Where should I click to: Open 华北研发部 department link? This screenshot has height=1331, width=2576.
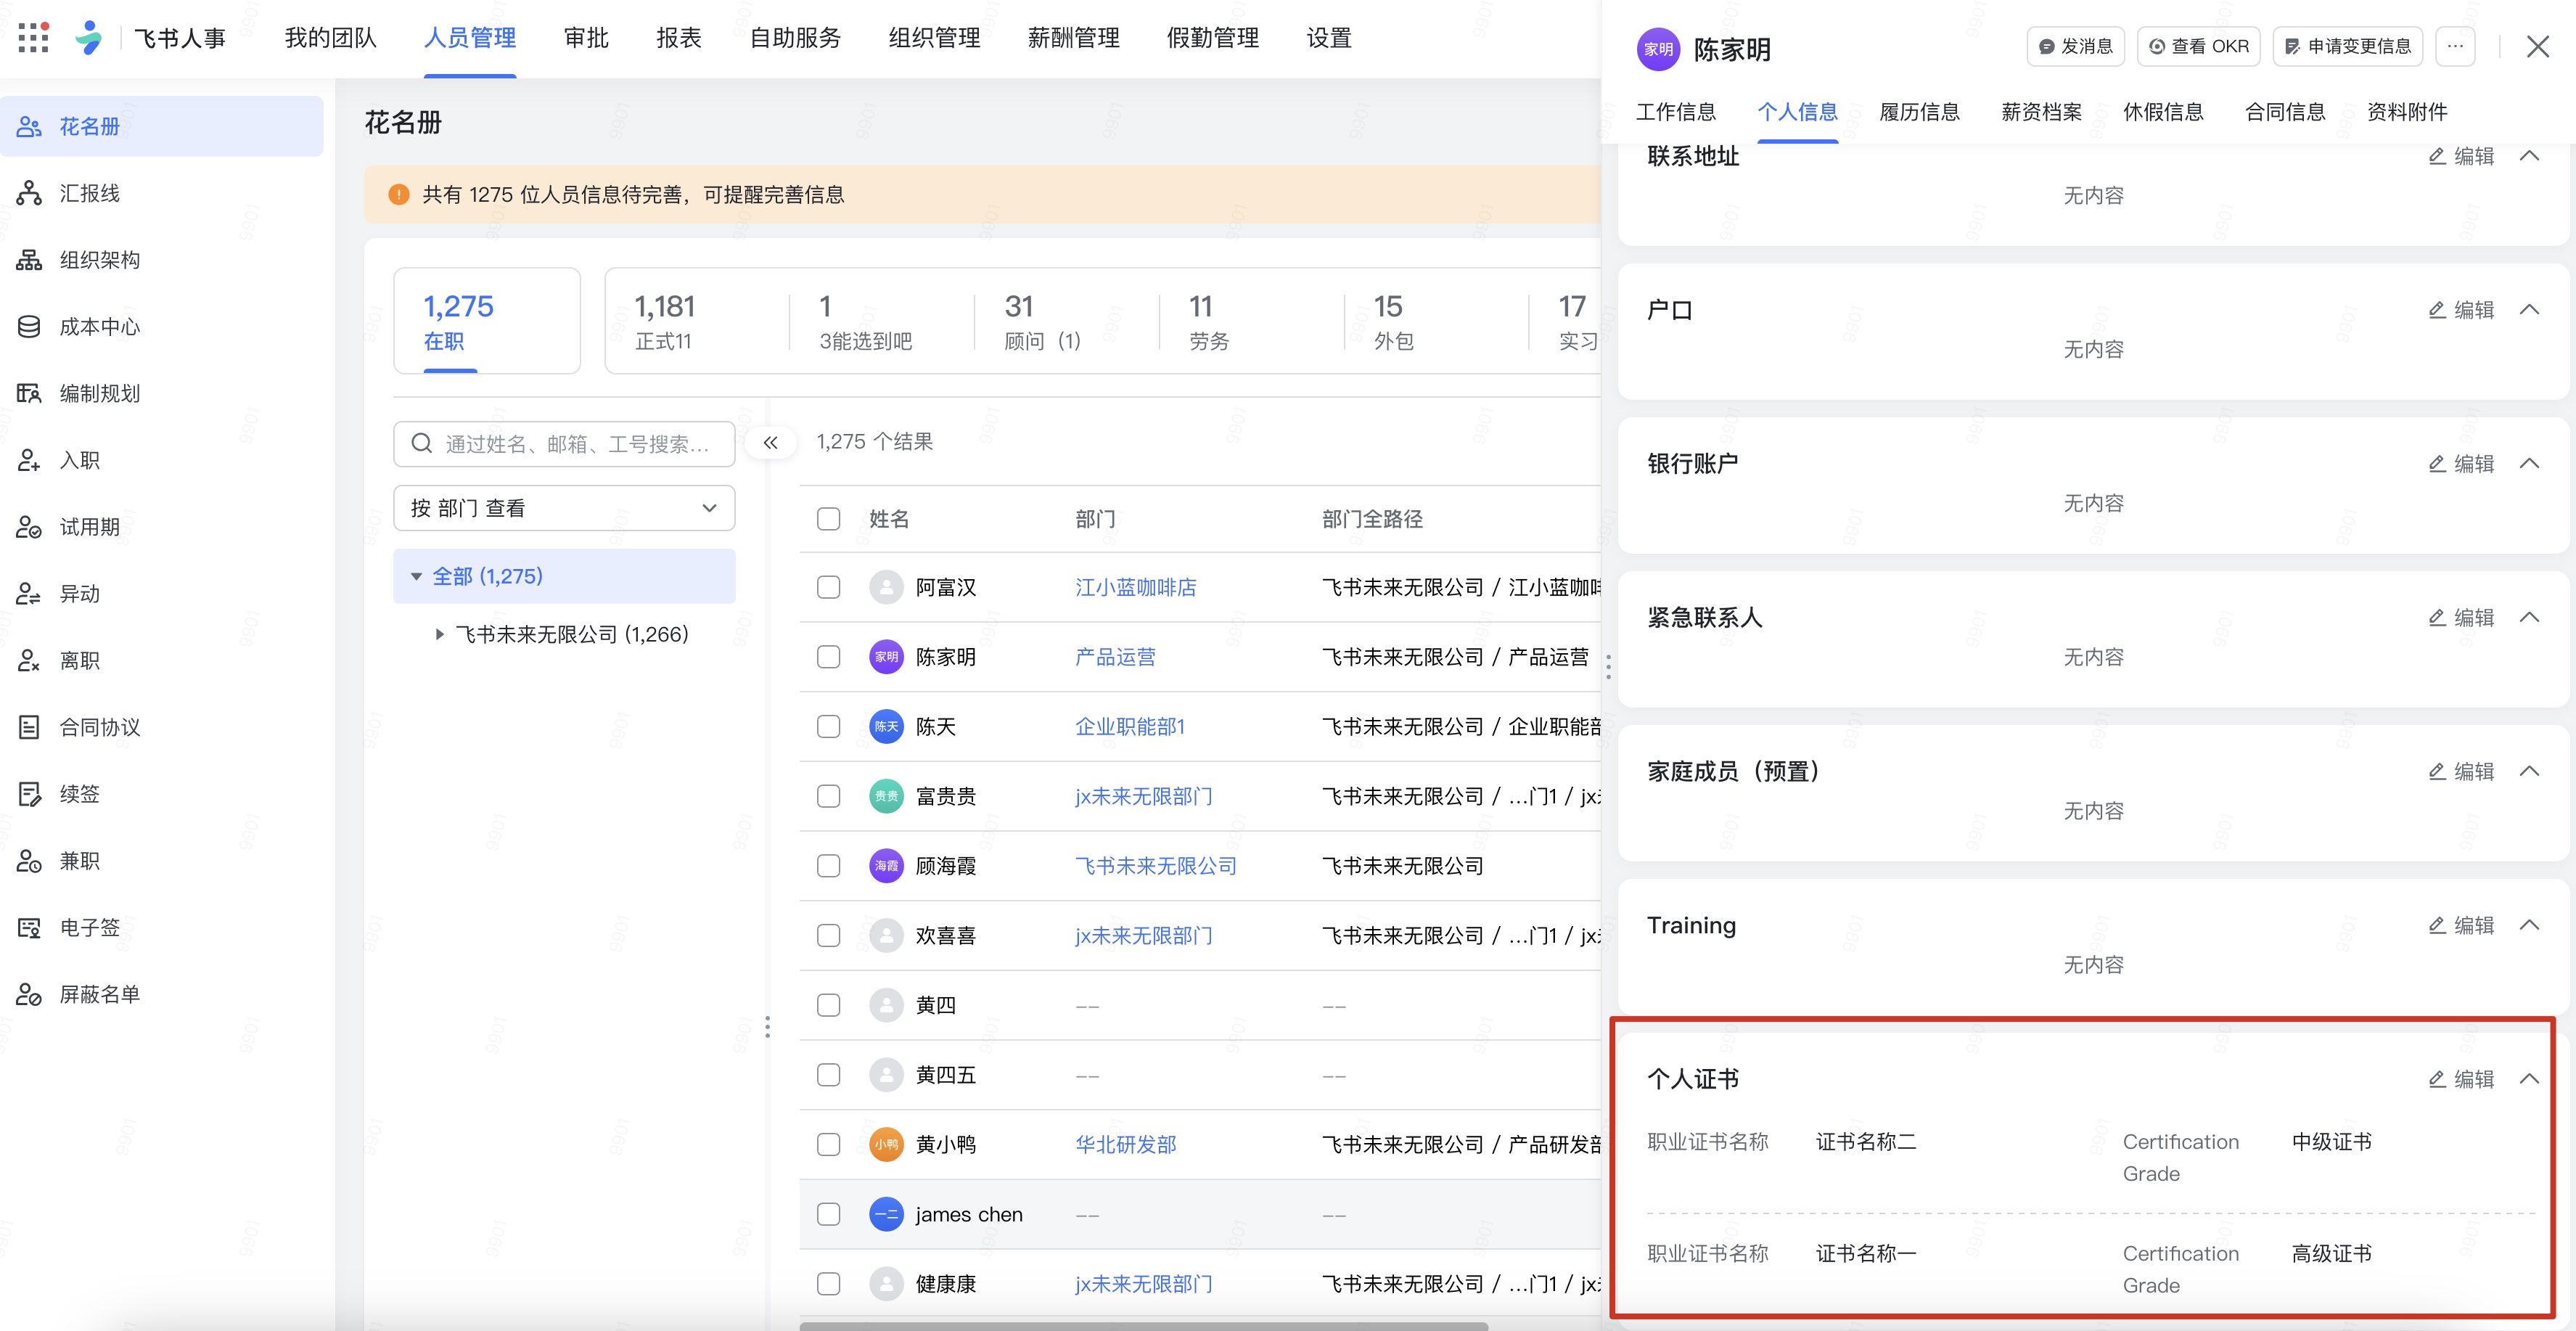1126,1144
